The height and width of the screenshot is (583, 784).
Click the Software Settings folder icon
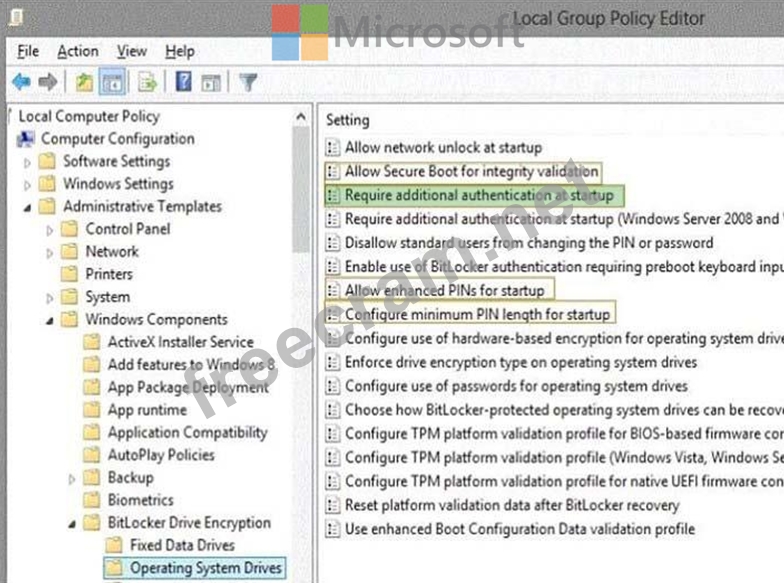pos(47,161)
